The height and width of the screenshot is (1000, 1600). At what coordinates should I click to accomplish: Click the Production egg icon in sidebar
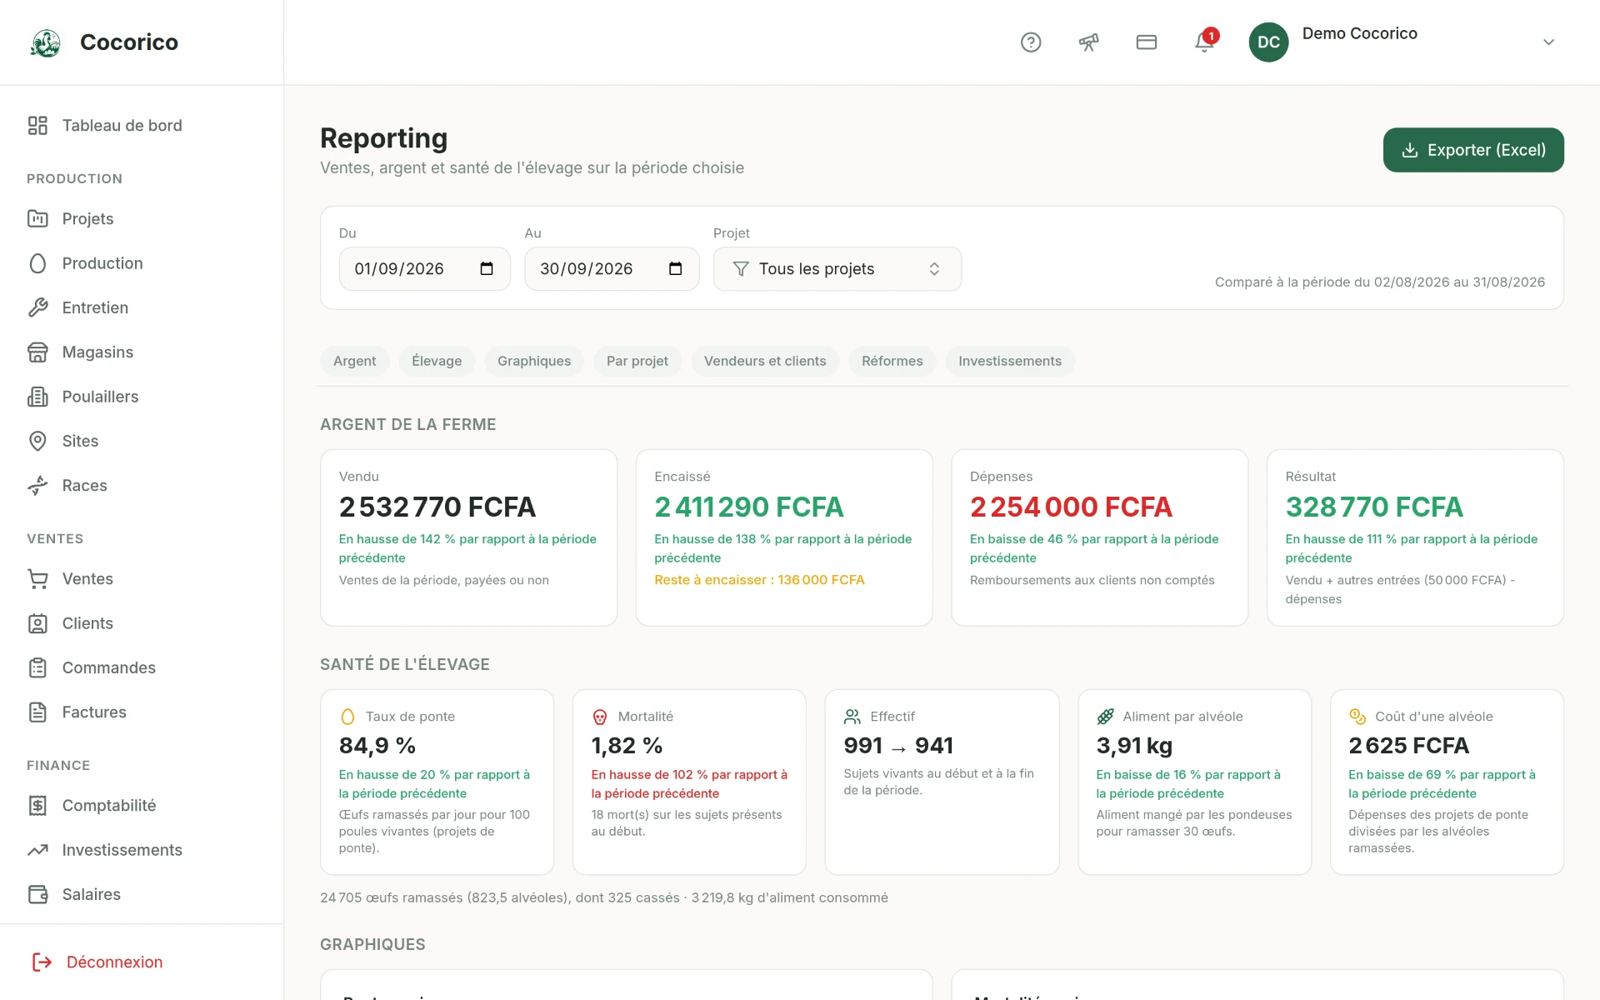point(38,263)
